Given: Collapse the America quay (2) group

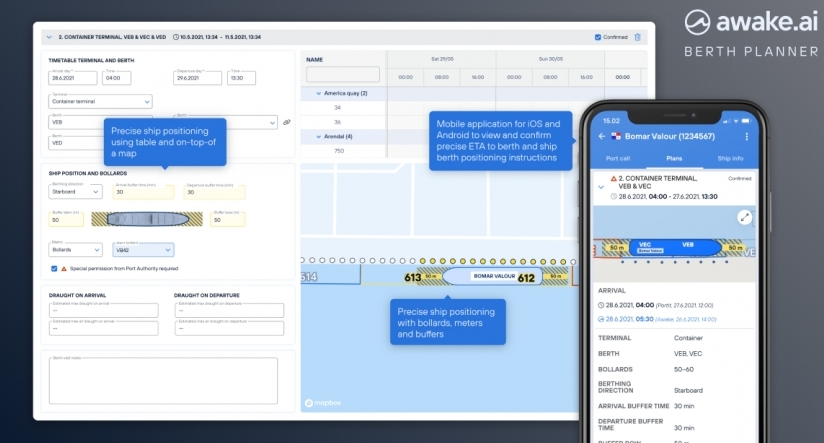Looking at the screenshot, I should [x=318, y=94].
